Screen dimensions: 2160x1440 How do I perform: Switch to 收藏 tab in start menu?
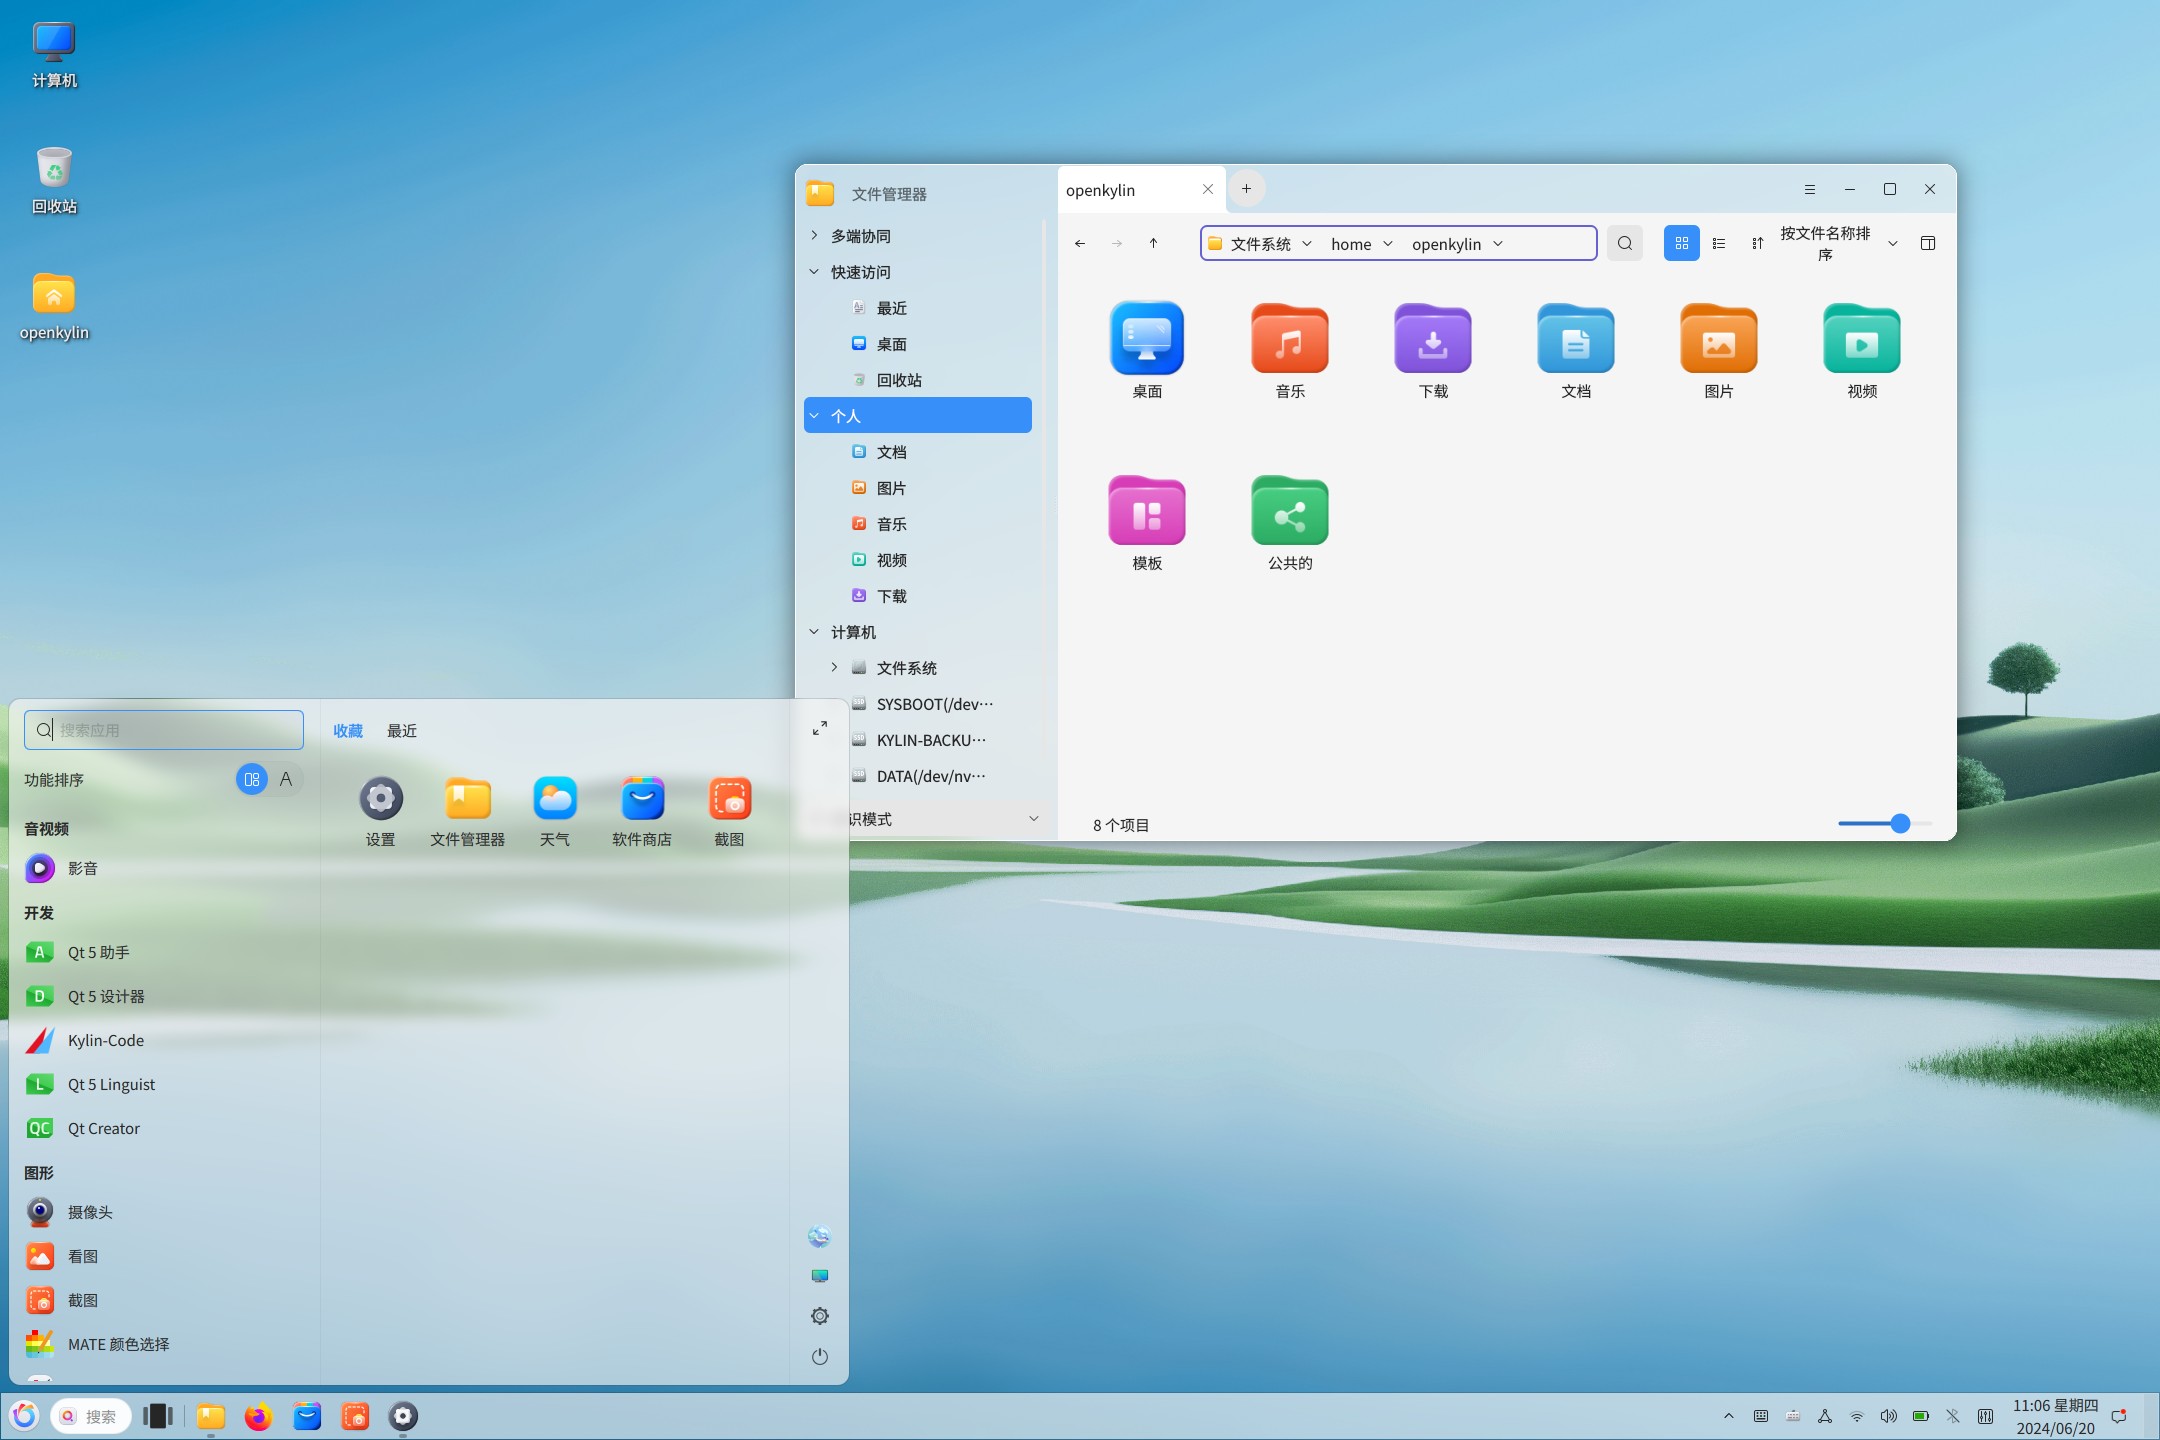[348, 731]
